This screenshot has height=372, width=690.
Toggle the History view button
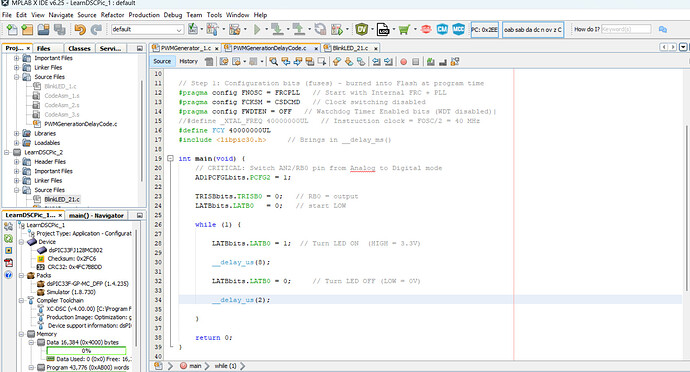[188, 61]
